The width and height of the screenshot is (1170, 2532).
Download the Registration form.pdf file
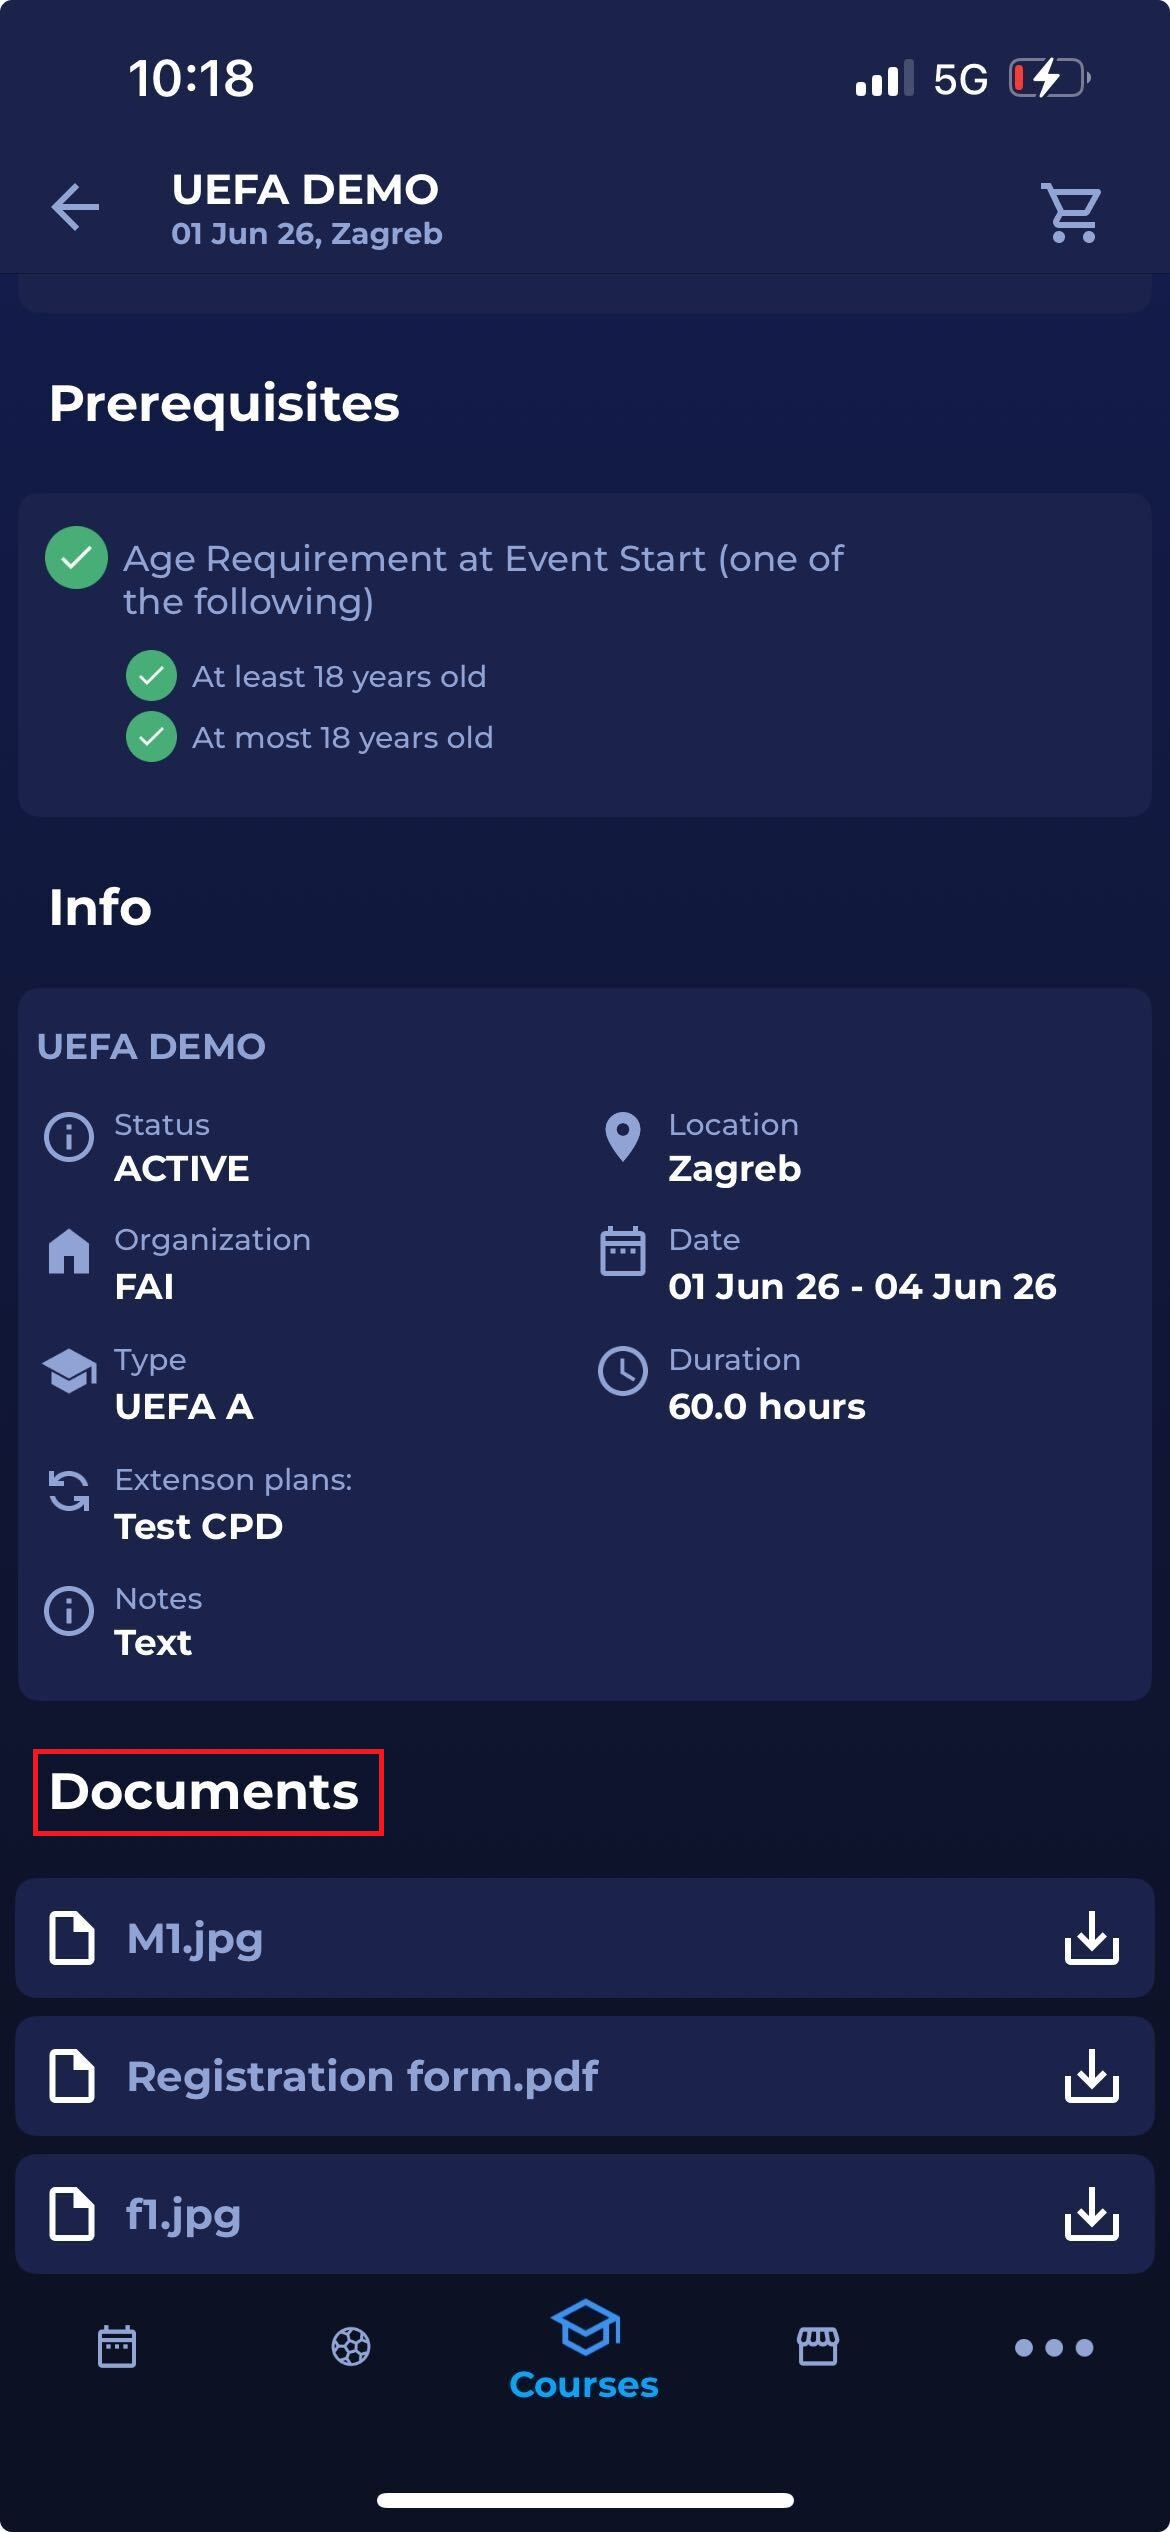pos(1091,2076)
